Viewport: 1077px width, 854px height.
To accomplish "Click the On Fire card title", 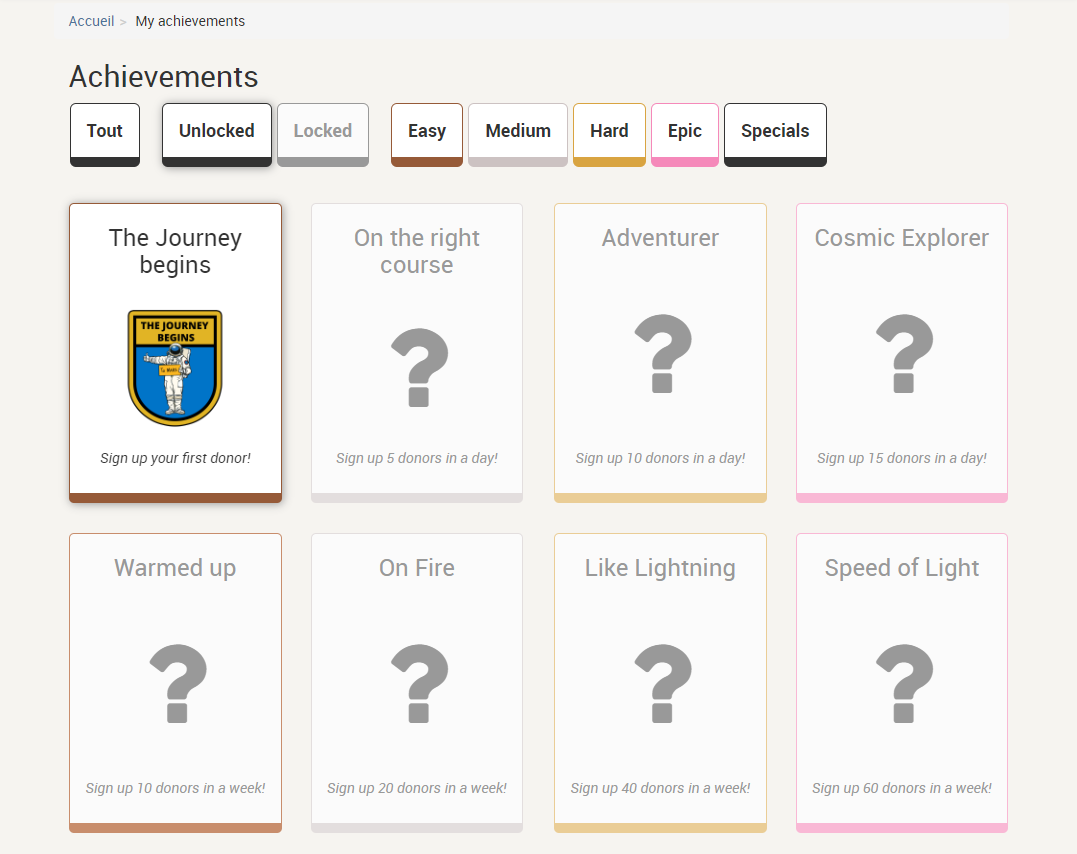I will click(417, 568).
